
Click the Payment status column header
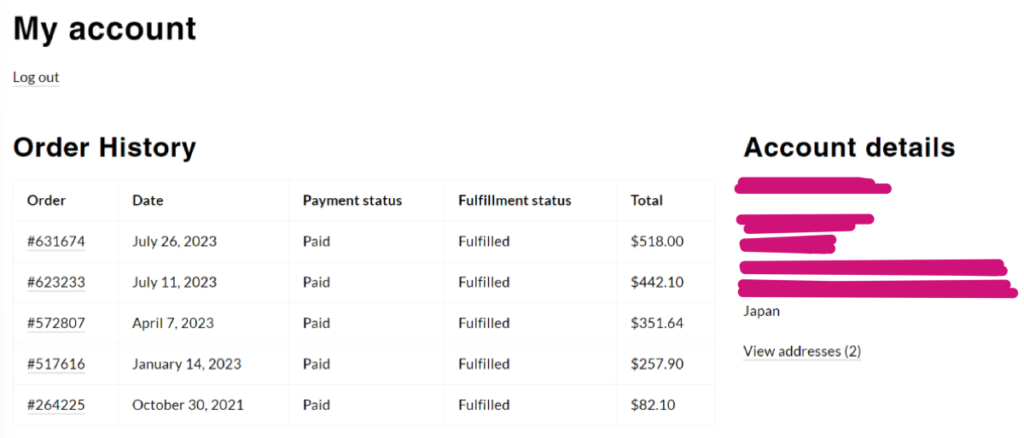pos(352,200)
